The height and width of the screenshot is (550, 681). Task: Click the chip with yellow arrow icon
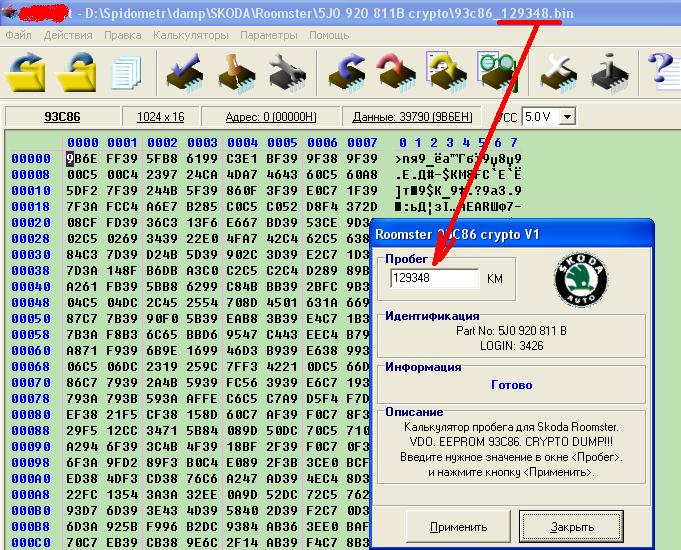pyautogui.click(x=447, y=73)
